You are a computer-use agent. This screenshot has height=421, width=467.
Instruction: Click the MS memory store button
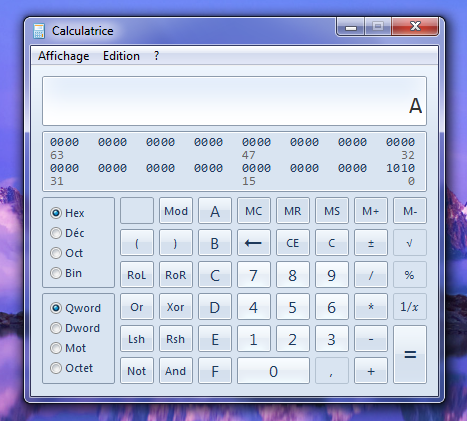[332, 211]
